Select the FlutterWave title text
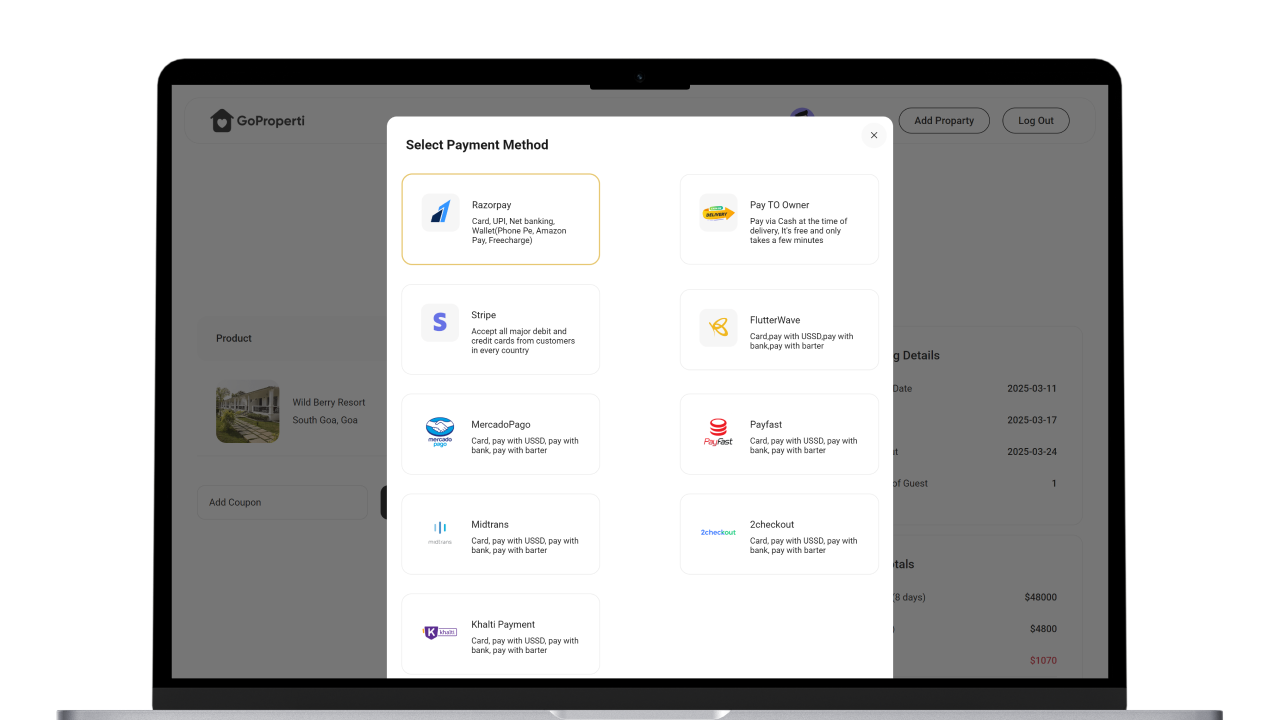This screenshot has height=720, width=1280. (775, 320)
